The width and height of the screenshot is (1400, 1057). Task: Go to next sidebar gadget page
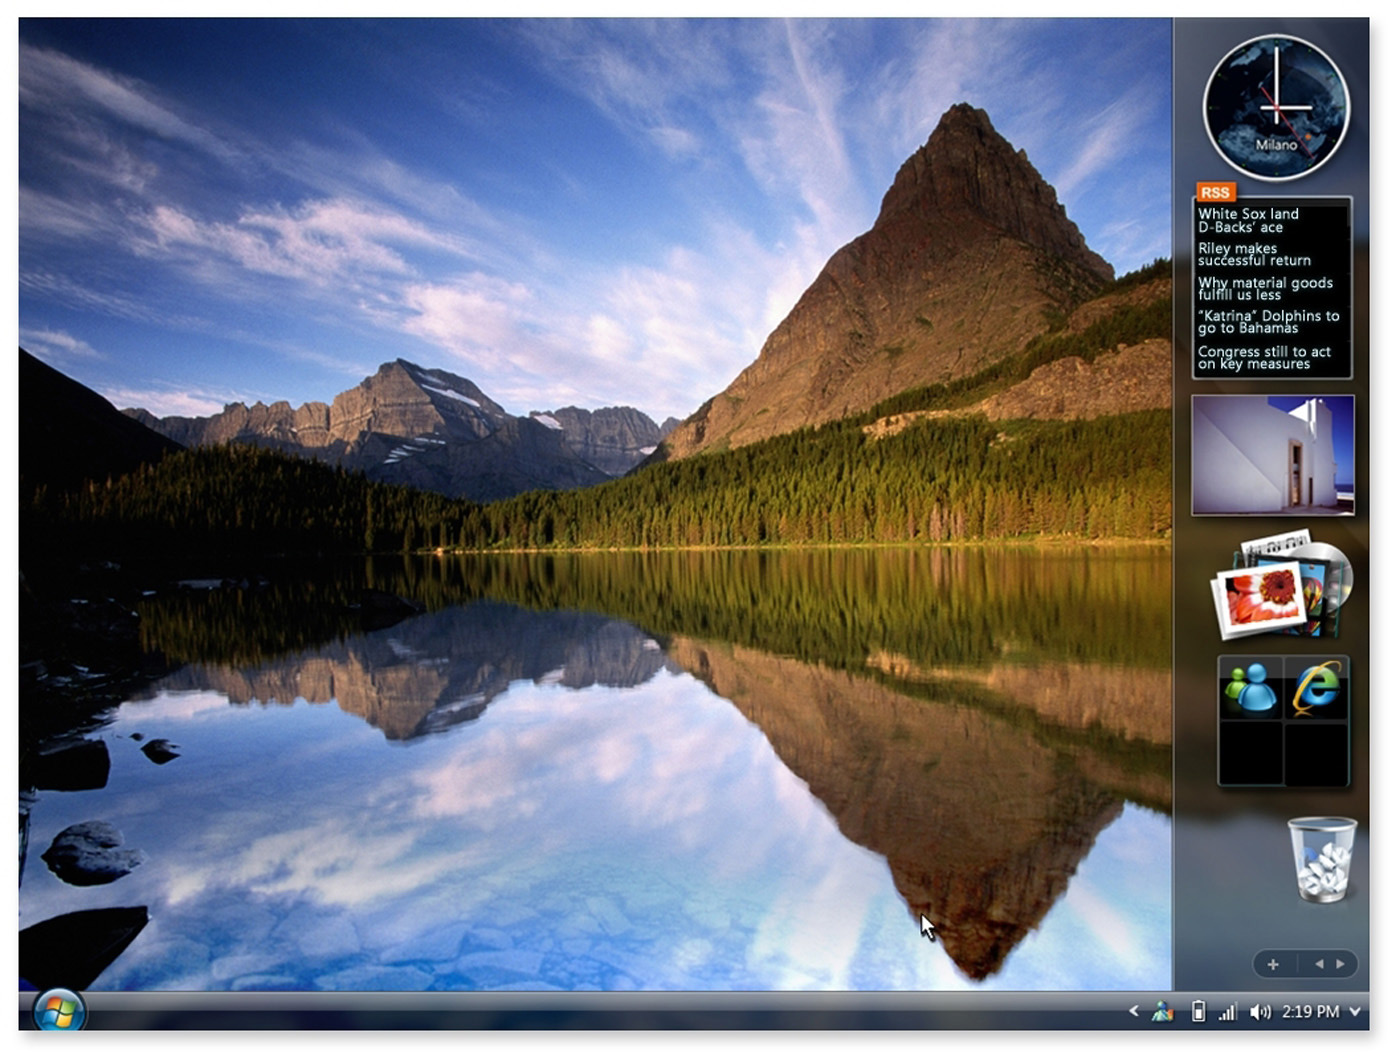1341,964
